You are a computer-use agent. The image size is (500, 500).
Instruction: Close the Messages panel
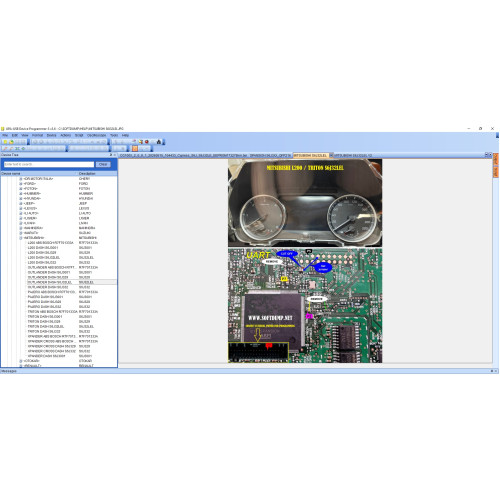coord(496,371)
